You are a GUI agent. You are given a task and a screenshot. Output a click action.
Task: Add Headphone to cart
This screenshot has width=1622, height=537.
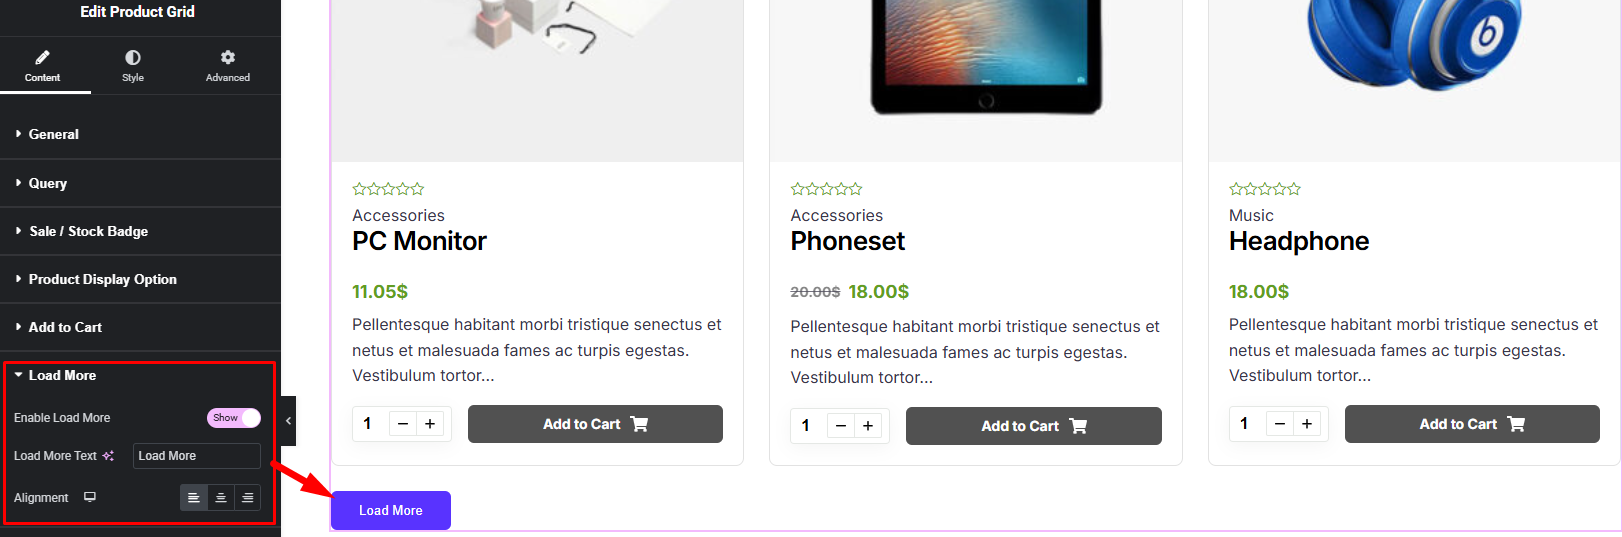[1471, 424]
